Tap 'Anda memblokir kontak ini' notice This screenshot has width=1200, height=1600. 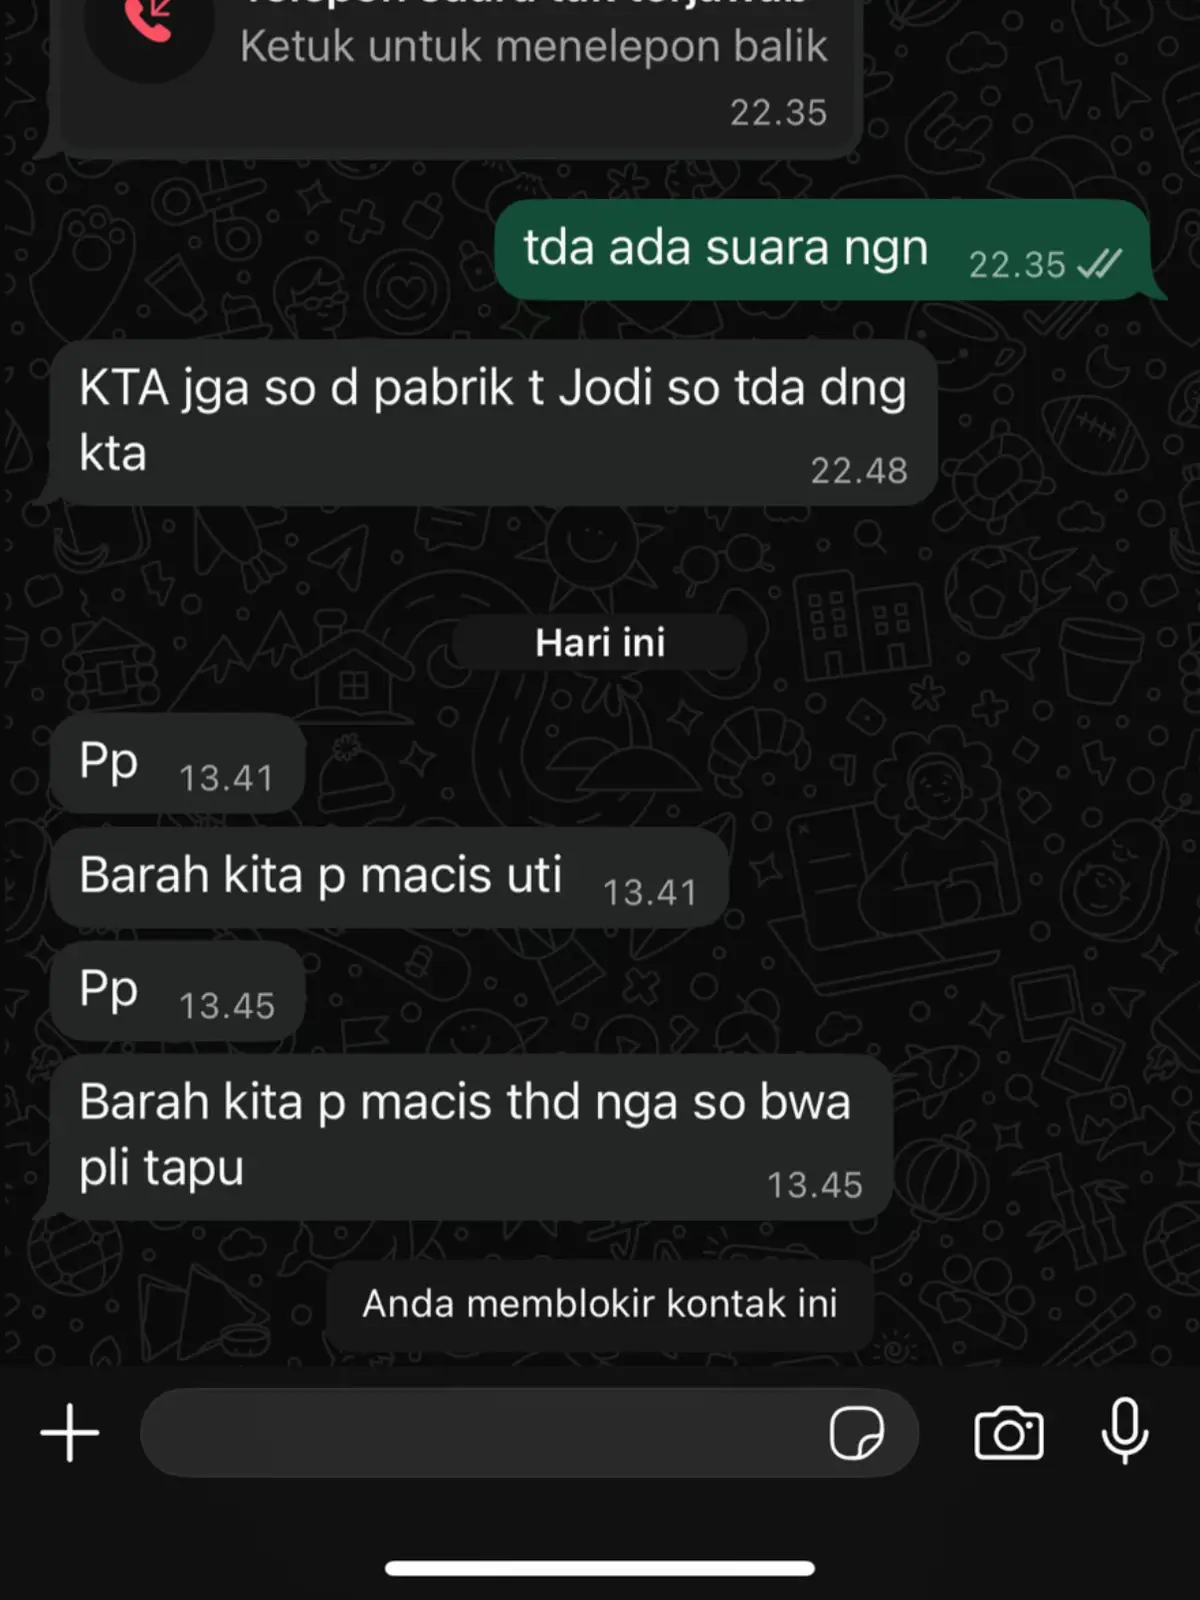[x=600, y=1304]
